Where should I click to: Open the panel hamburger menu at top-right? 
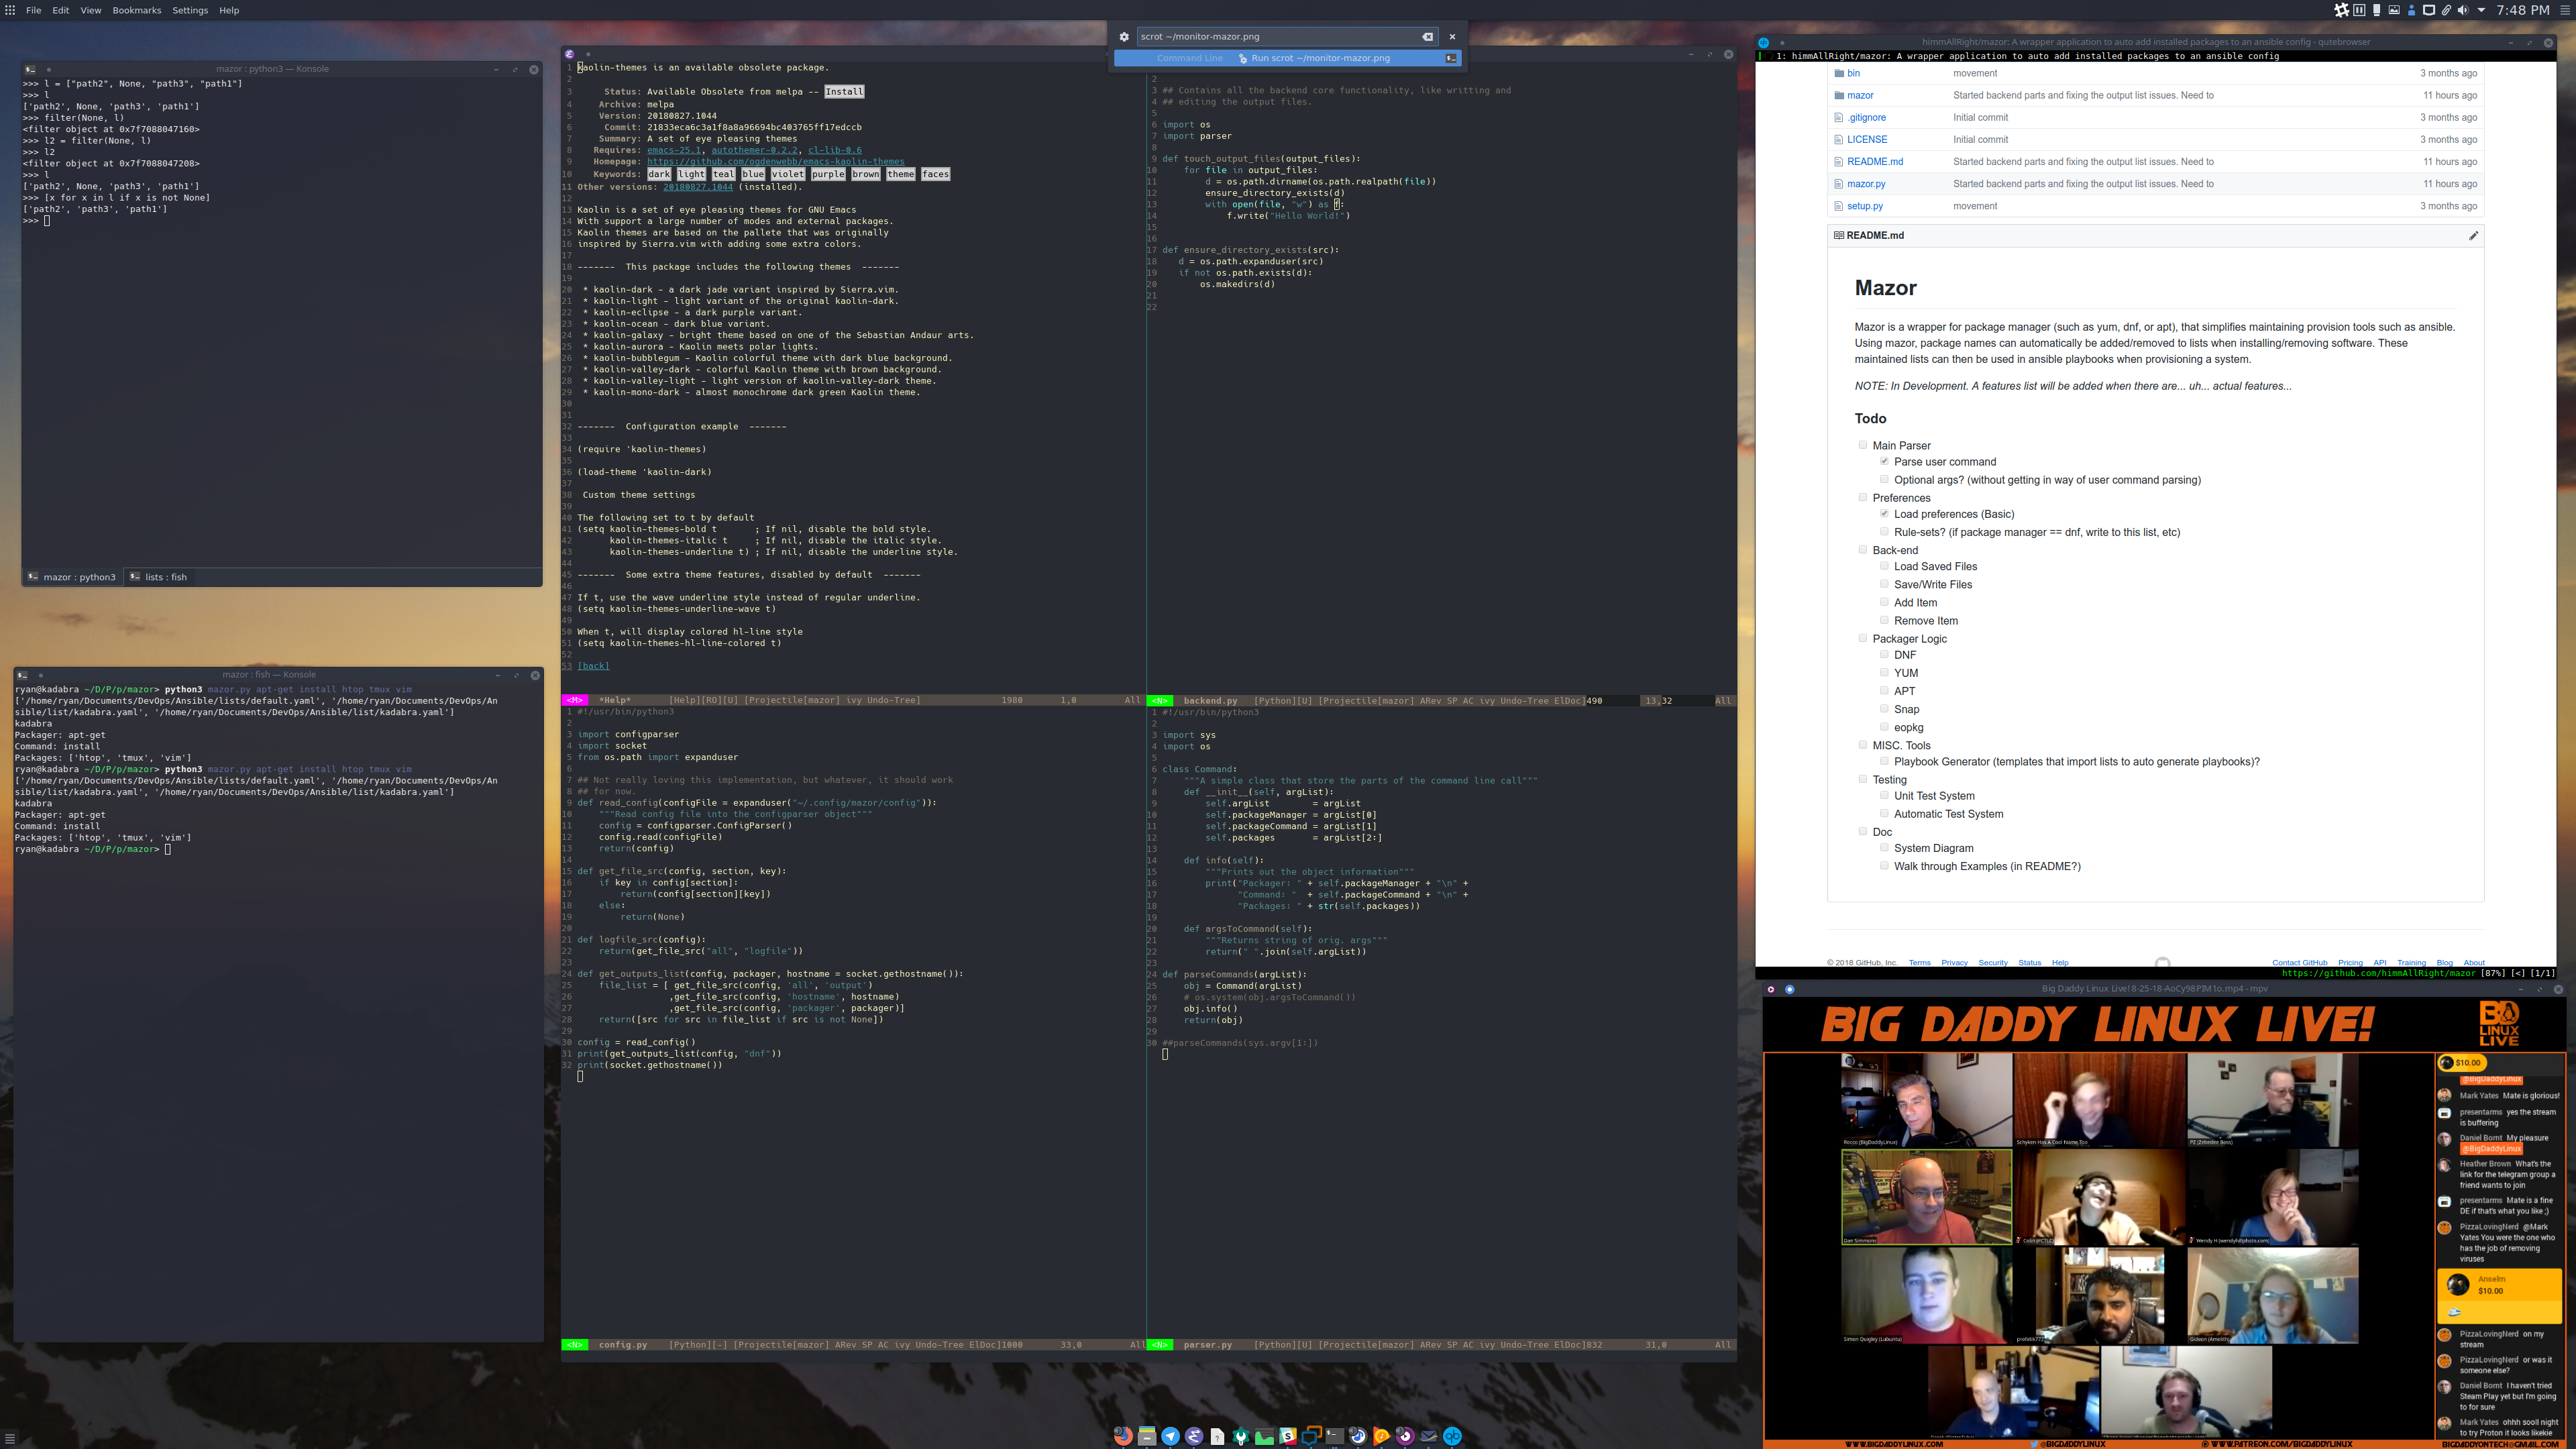tap(2564, 10)
